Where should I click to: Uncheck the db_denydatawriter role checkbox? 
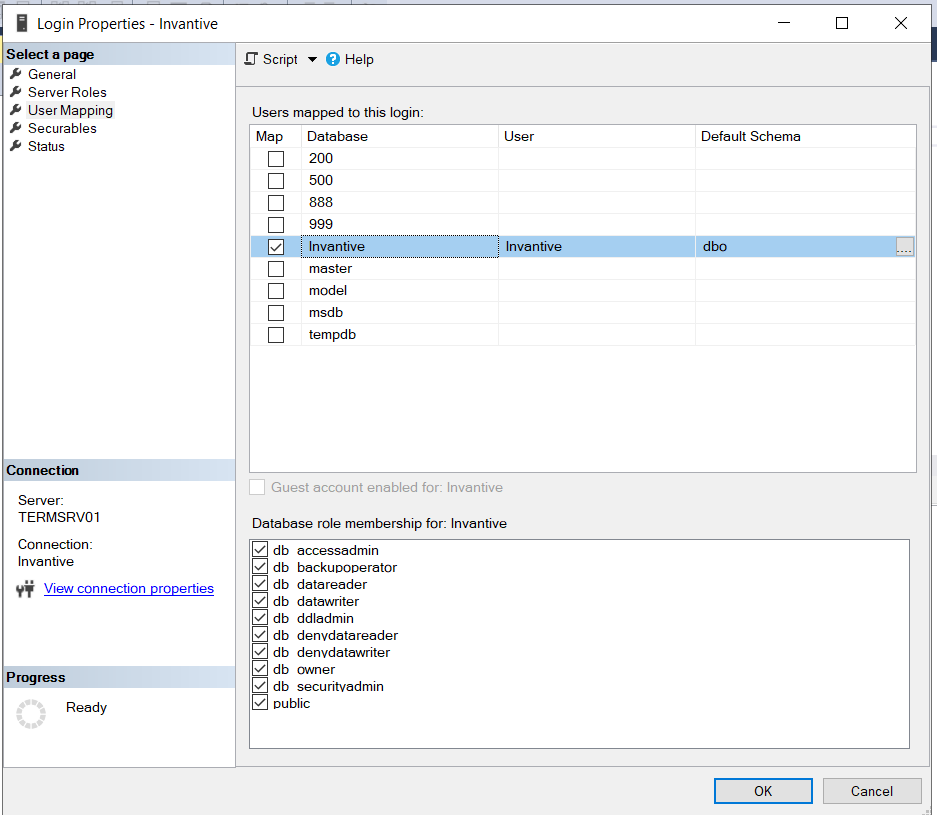260,651
